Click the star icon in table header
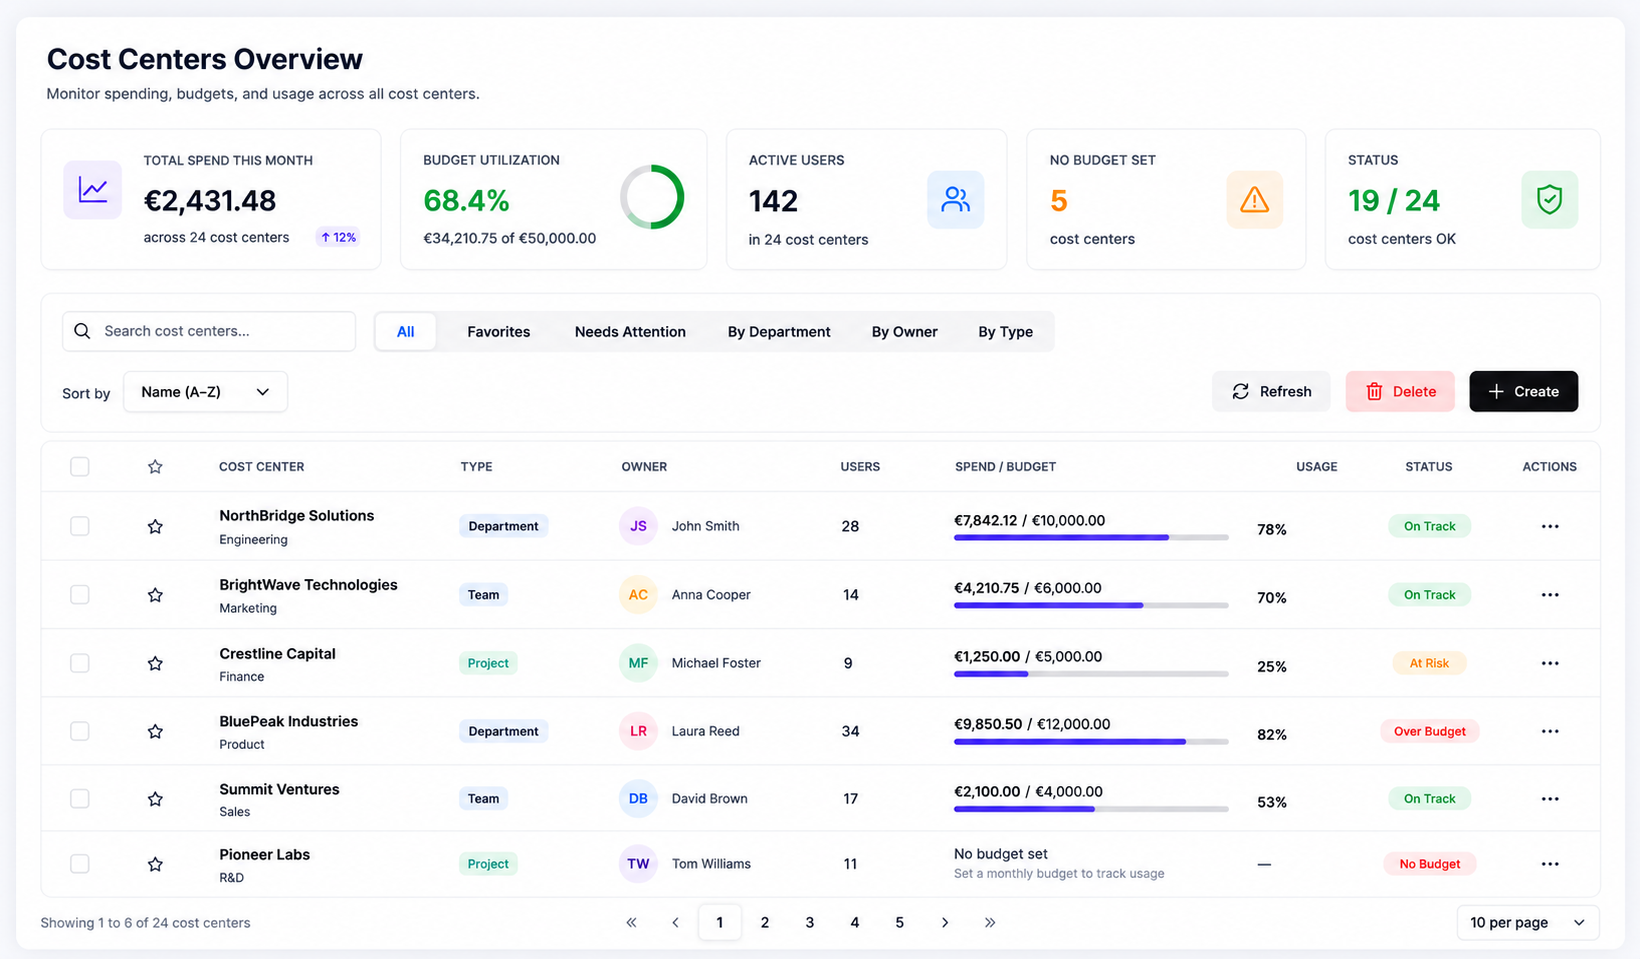 pyautogui.click(x=155, y=467)
